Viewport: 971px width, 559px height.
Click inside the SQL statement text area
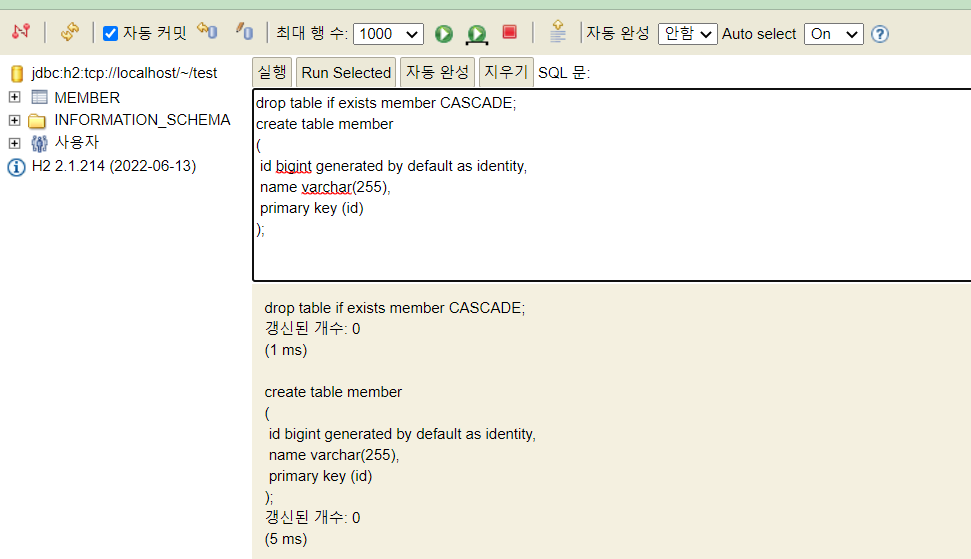(612, 185)
